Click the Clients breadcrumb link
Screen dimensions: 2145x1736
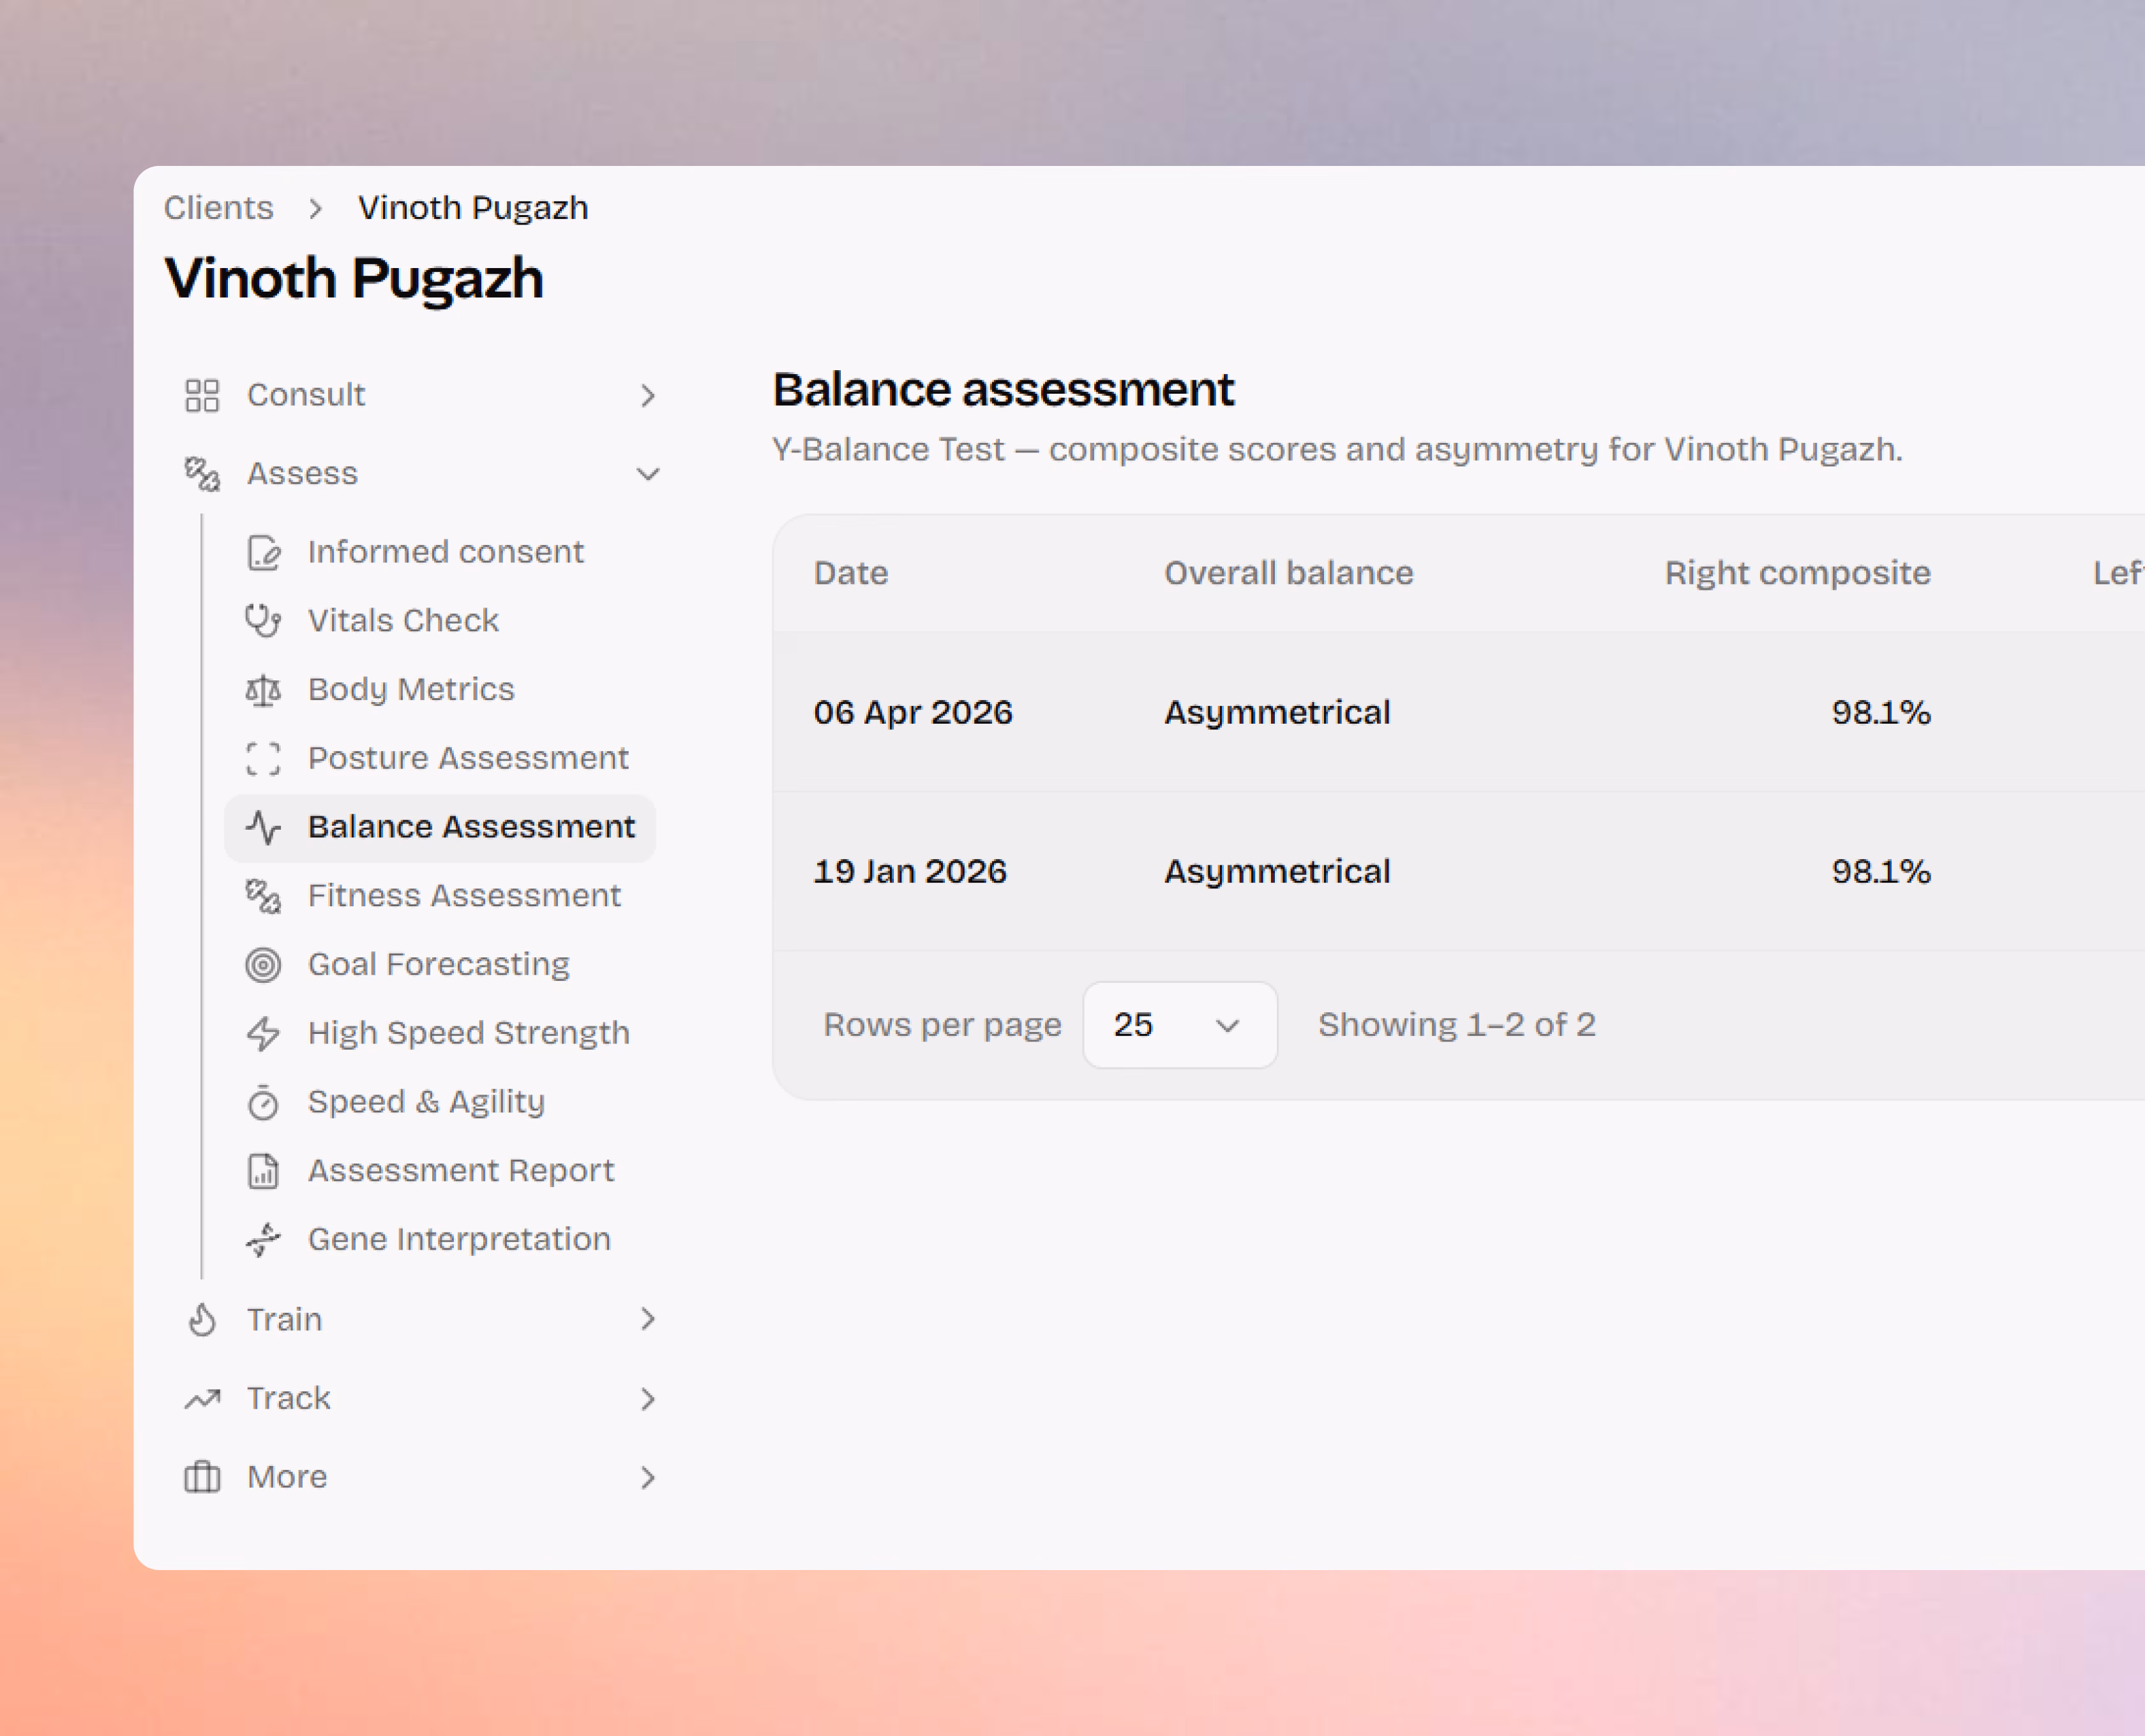pyautogui.click(x=219, y=208)
